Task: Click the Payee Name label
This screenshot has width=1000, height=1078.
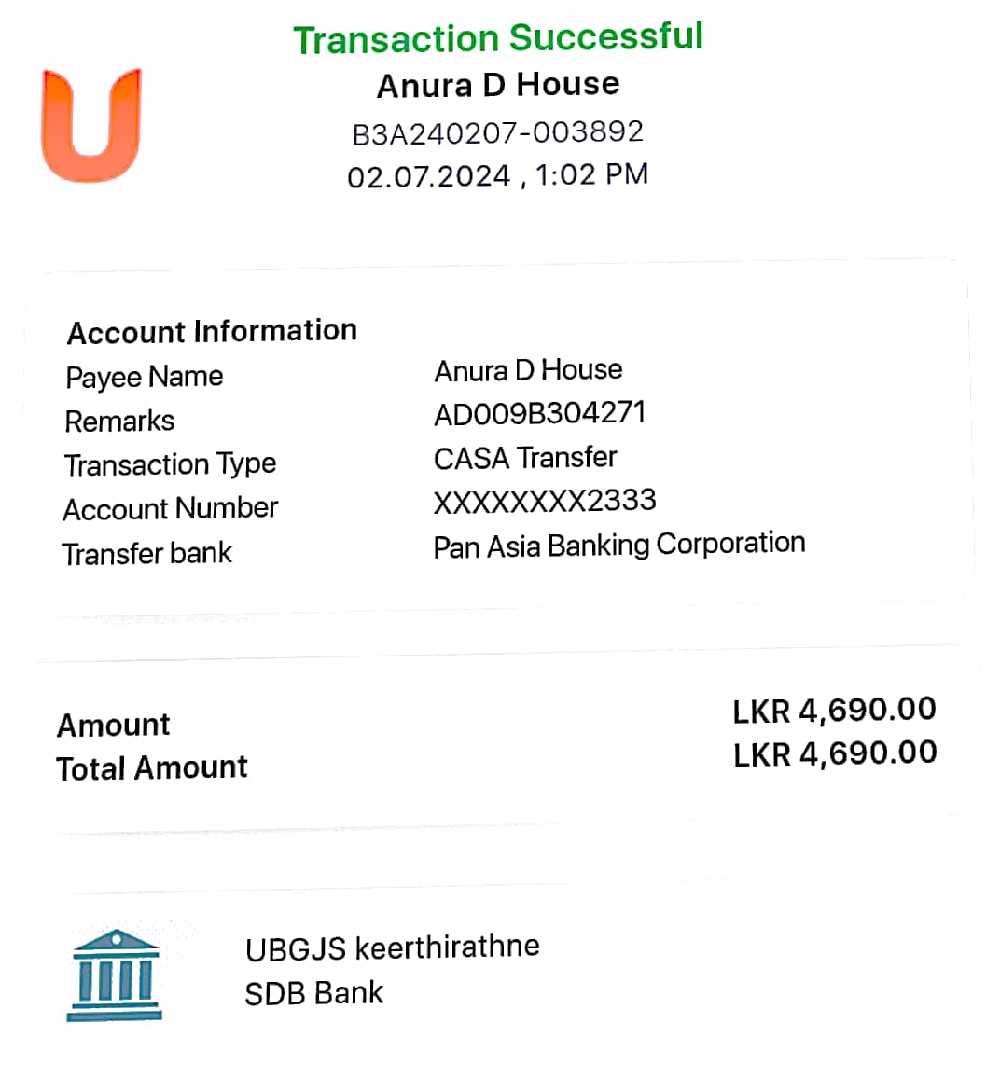Action: tap(144, 377)
